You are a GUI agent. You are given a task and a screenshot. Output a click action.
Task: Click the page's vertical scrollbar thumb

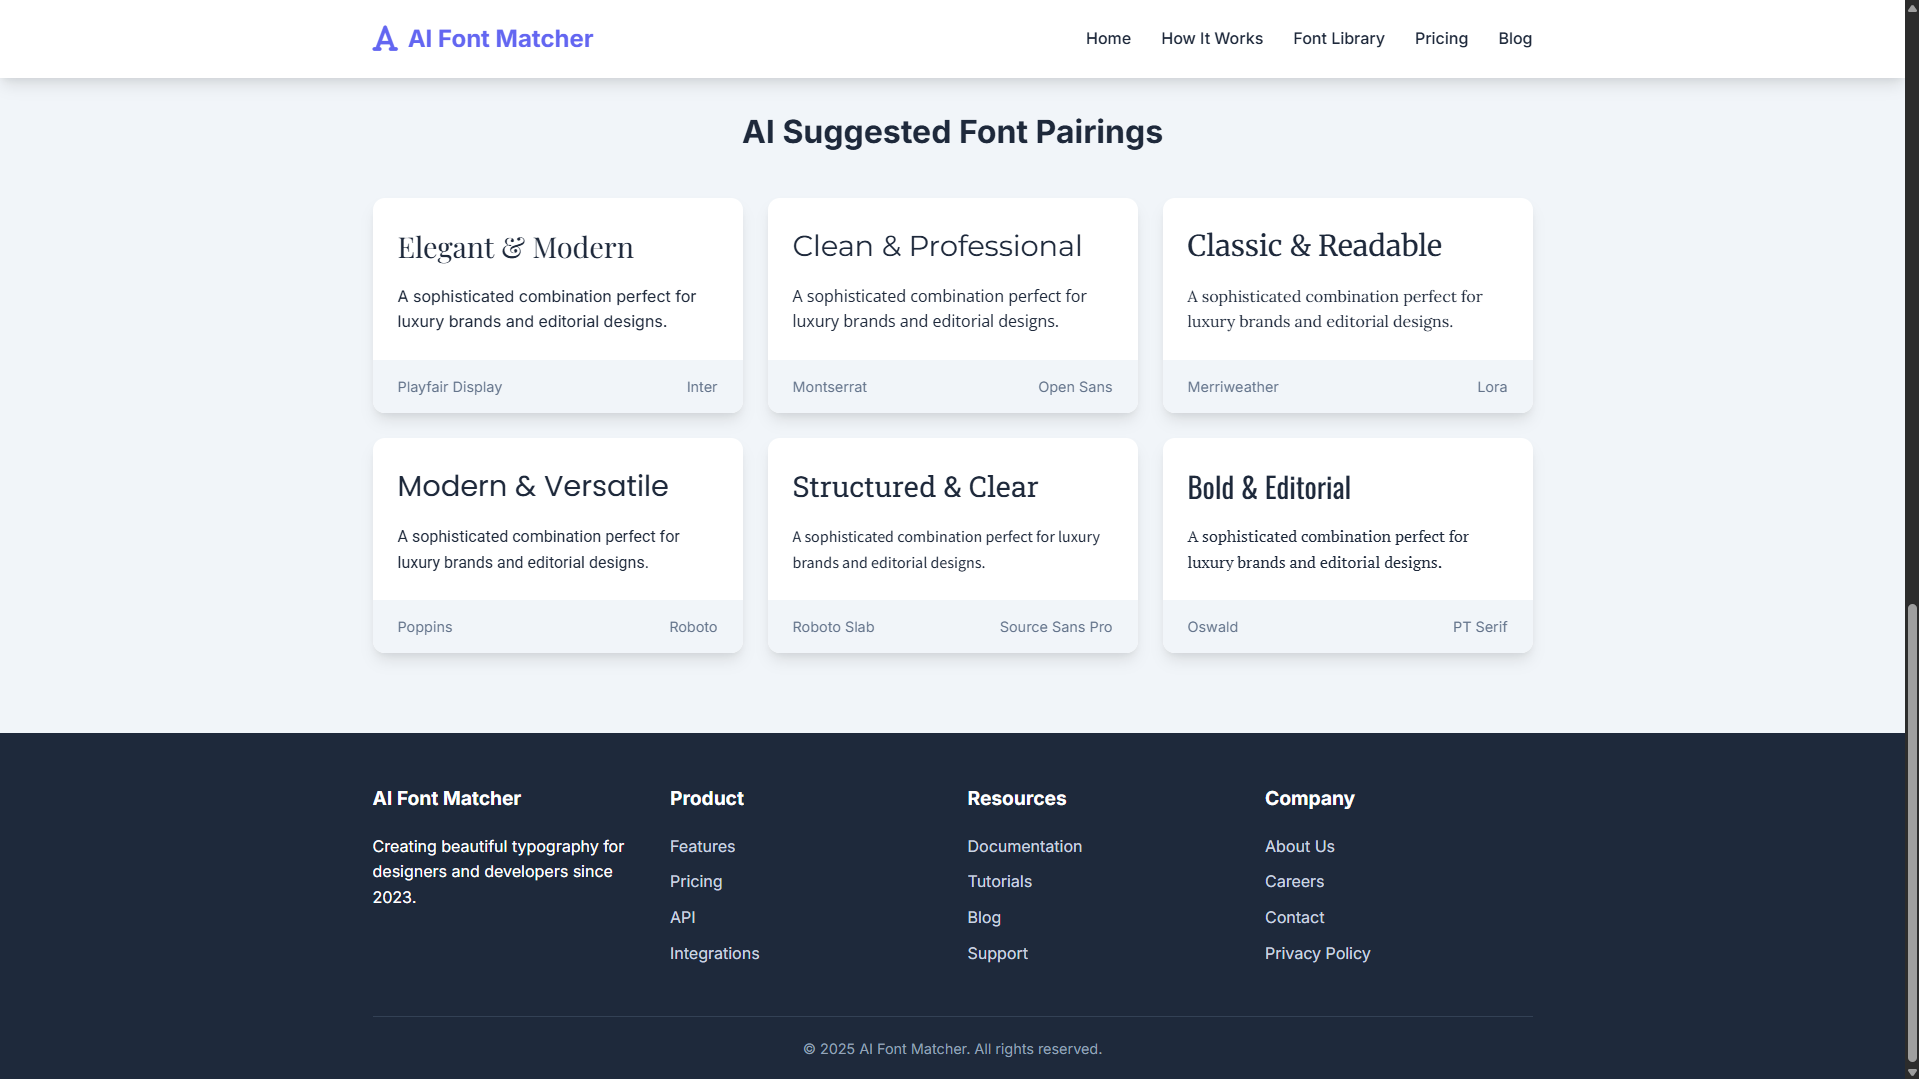[1911, 832]
